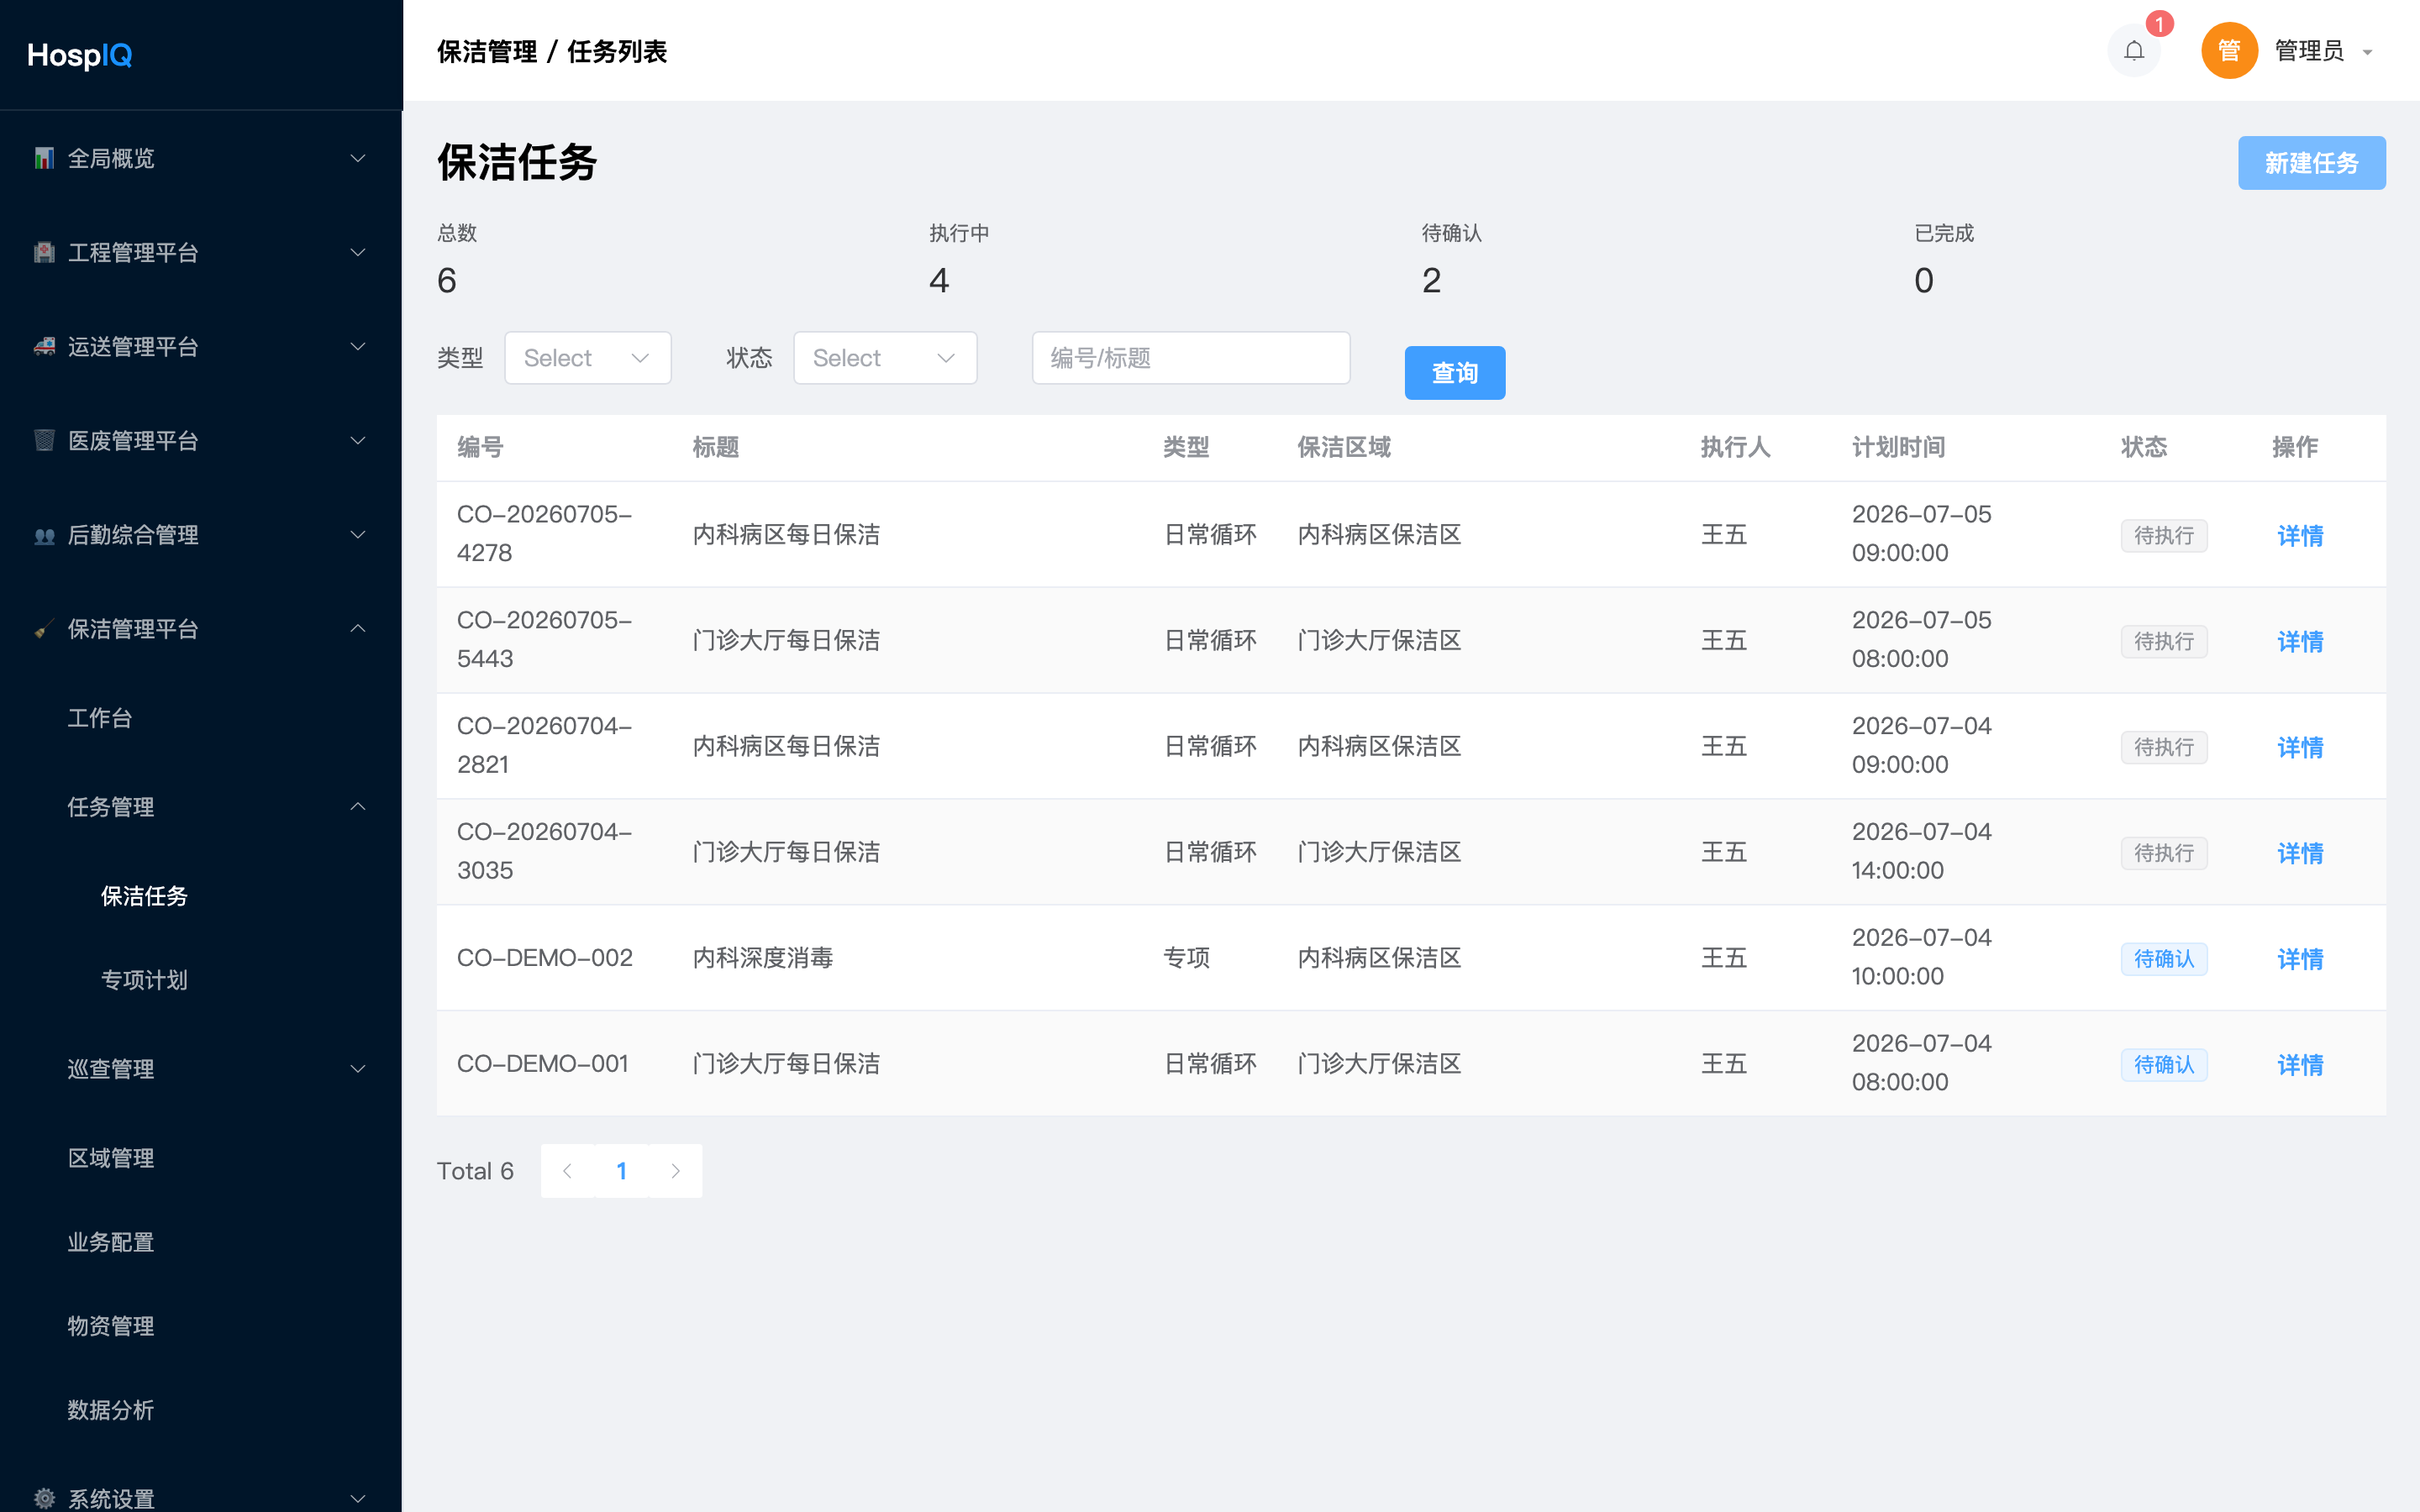
Task: Collapse the 保洁管理平台 chevron
Action: click(x=358, y=628)
